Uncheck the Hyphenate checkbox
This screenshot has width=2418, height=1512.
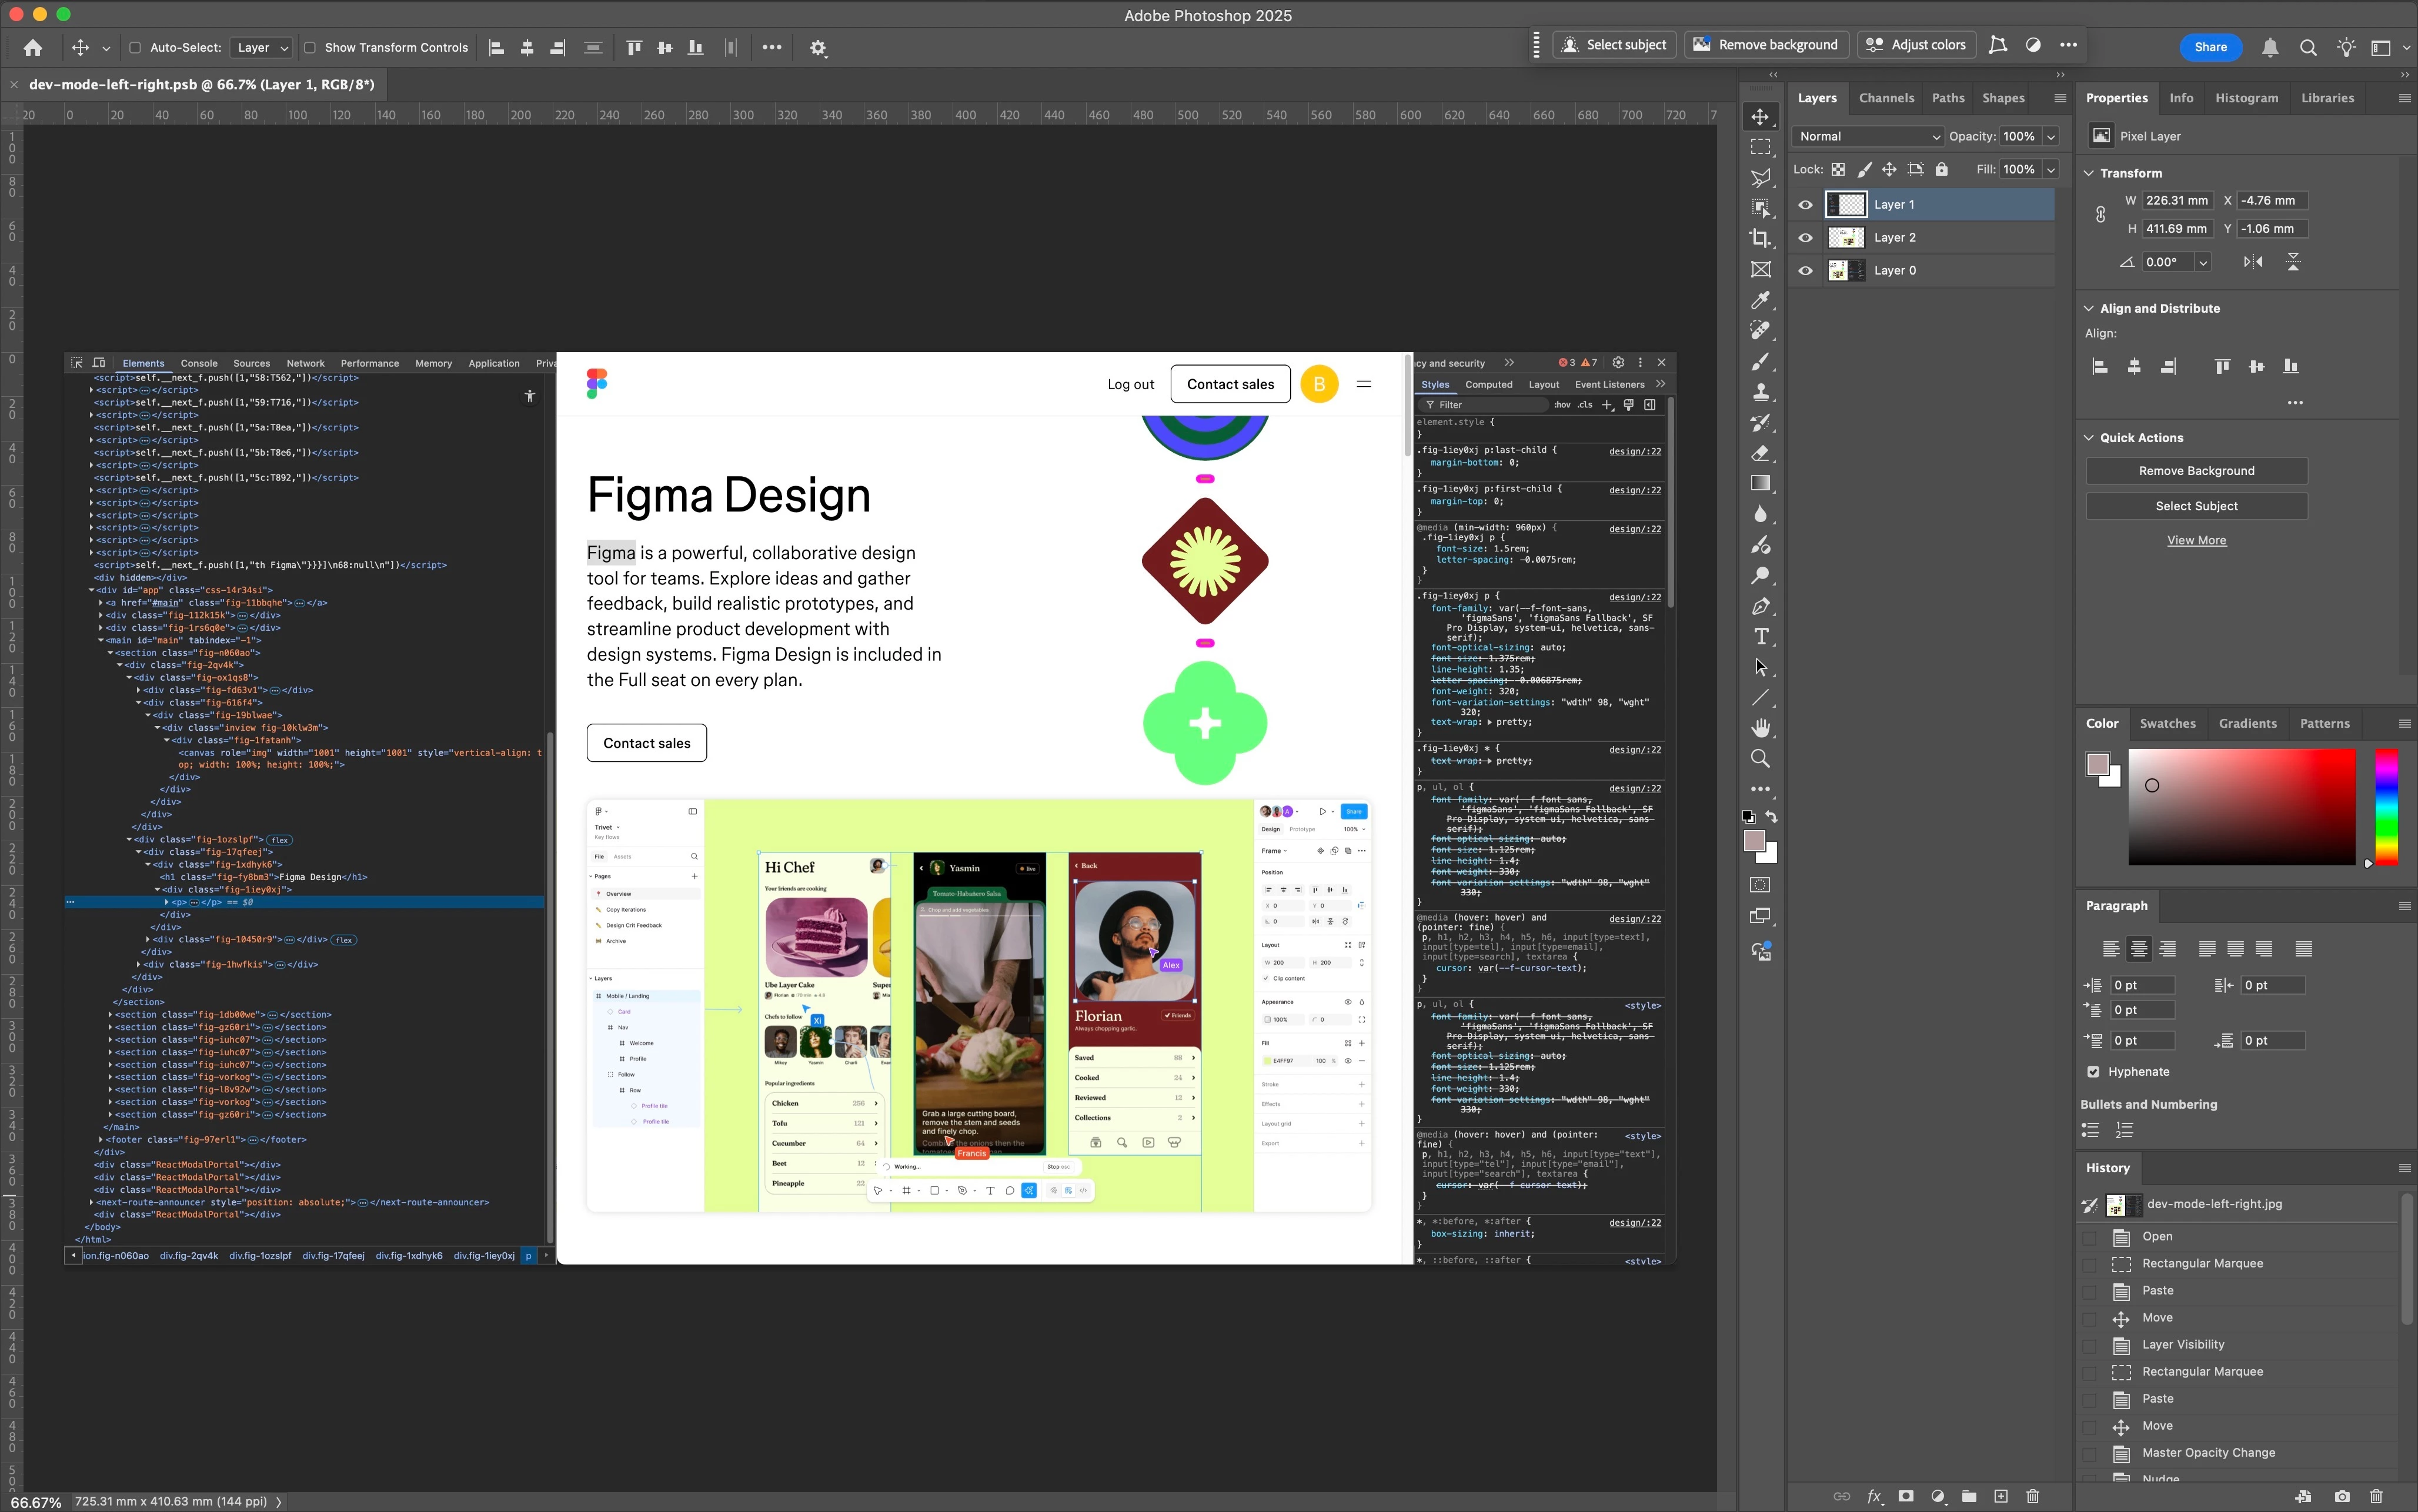(2093, 1071)
